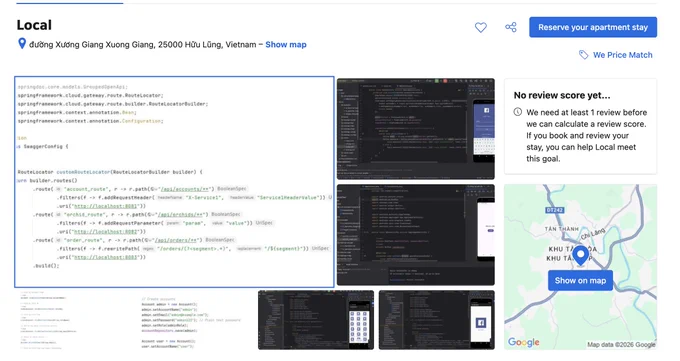Image resolution: width=680 pixels, height=361 pixels.
Task: Click the DT242 road label on map
Action: click(554, 210)
